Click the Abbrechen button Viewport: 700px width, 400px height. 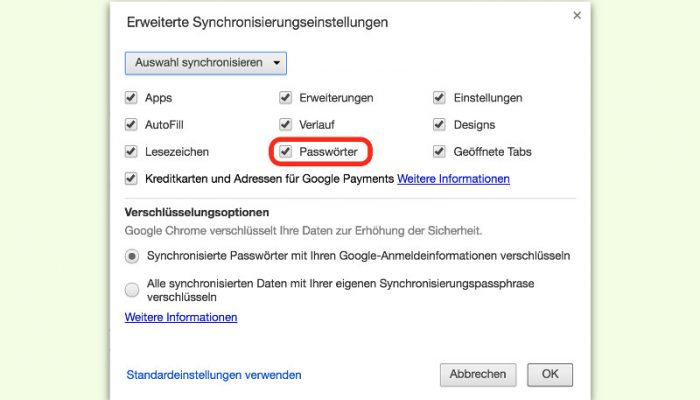[478, 375]
